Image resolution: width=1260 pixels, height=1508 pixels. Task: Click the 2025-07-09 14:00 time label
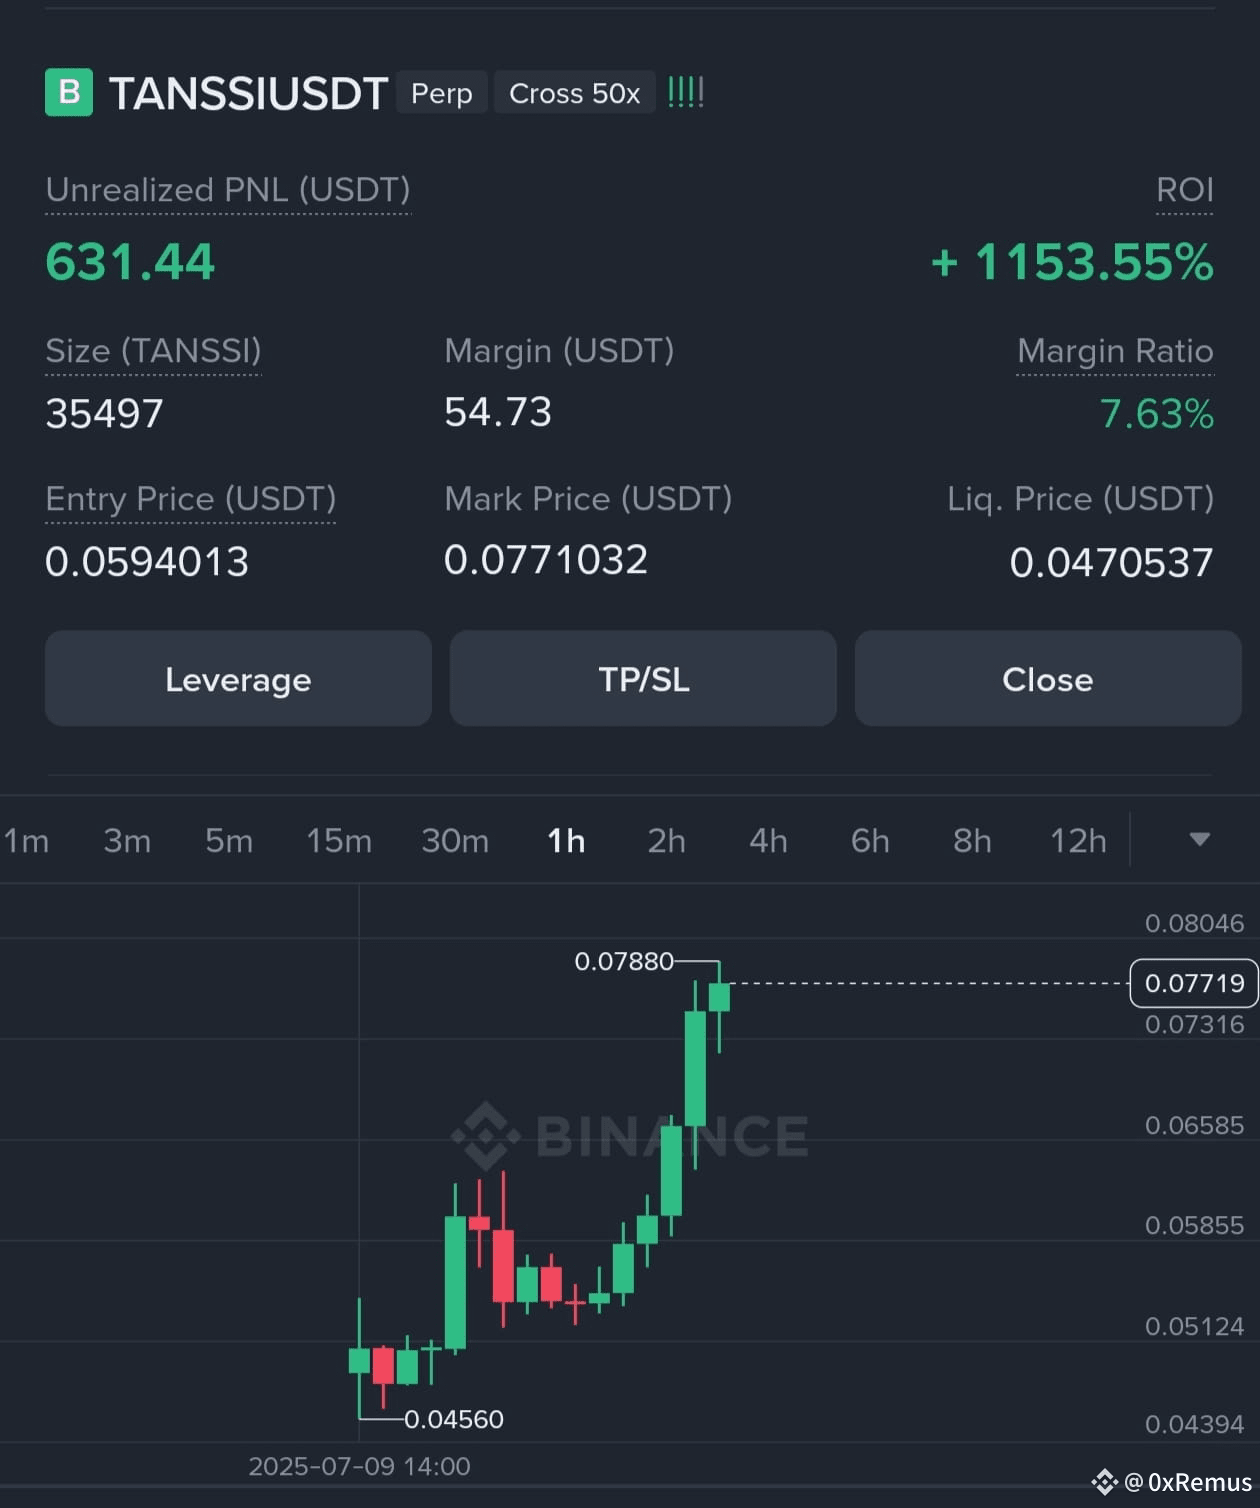(x=359, y=1466)
